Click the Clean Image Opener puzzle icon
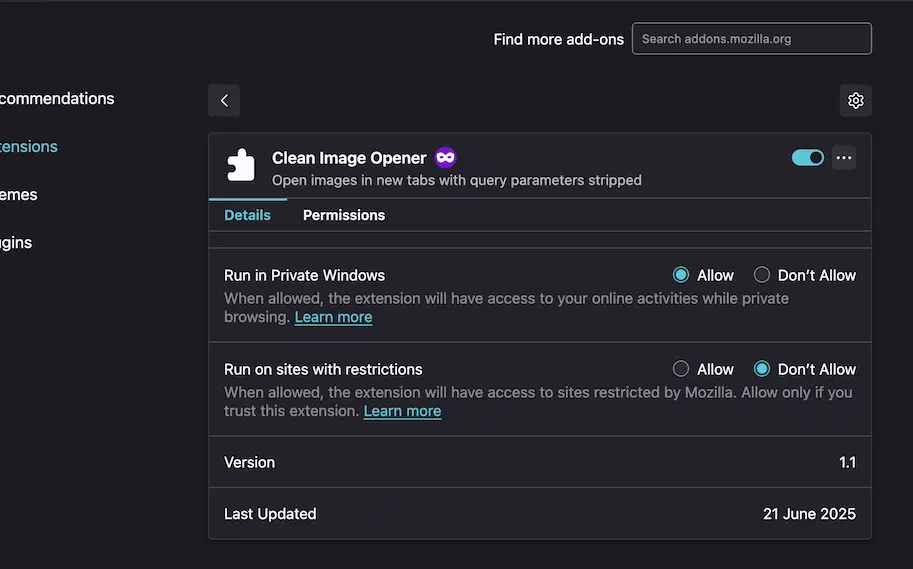 [x=241, y=165]
